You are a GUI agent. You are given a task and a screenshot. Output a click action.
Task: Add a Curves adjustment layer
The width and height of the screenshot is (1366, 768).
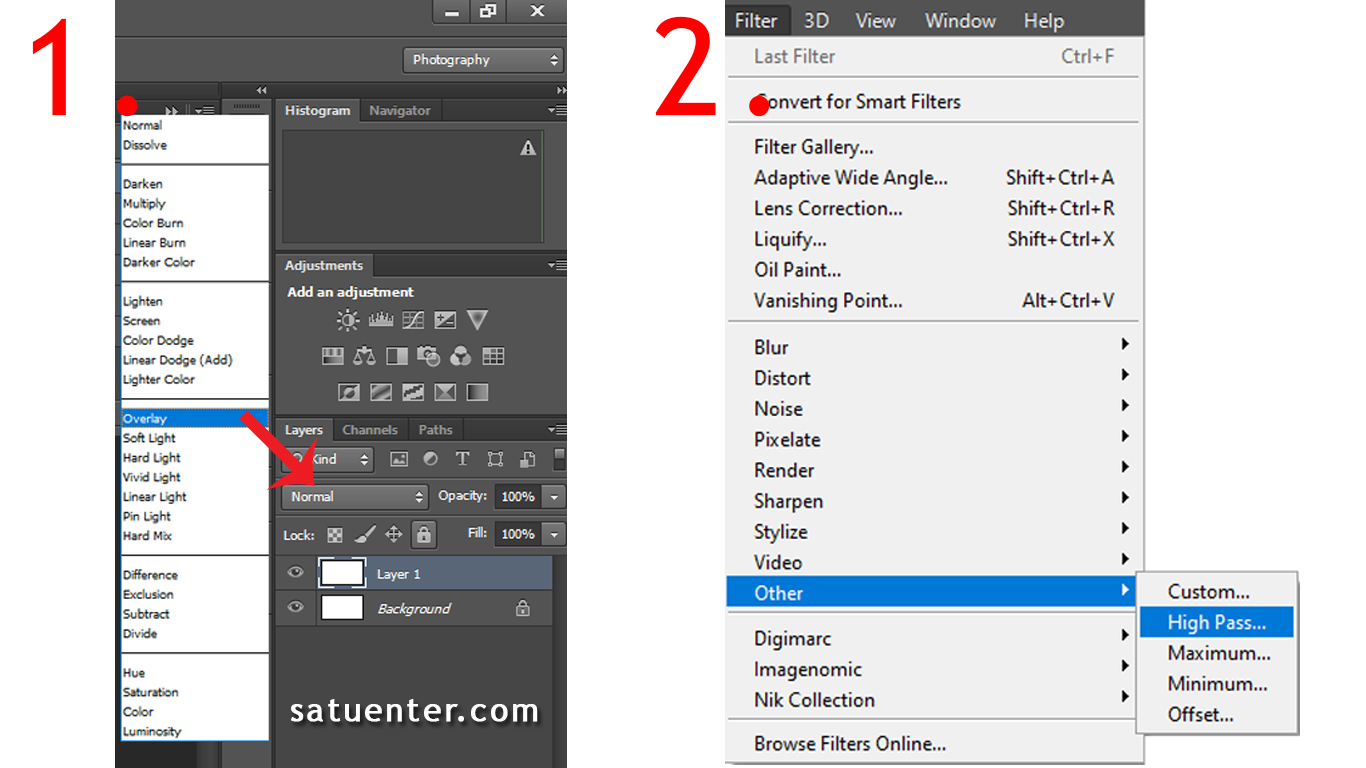[413, 320]
